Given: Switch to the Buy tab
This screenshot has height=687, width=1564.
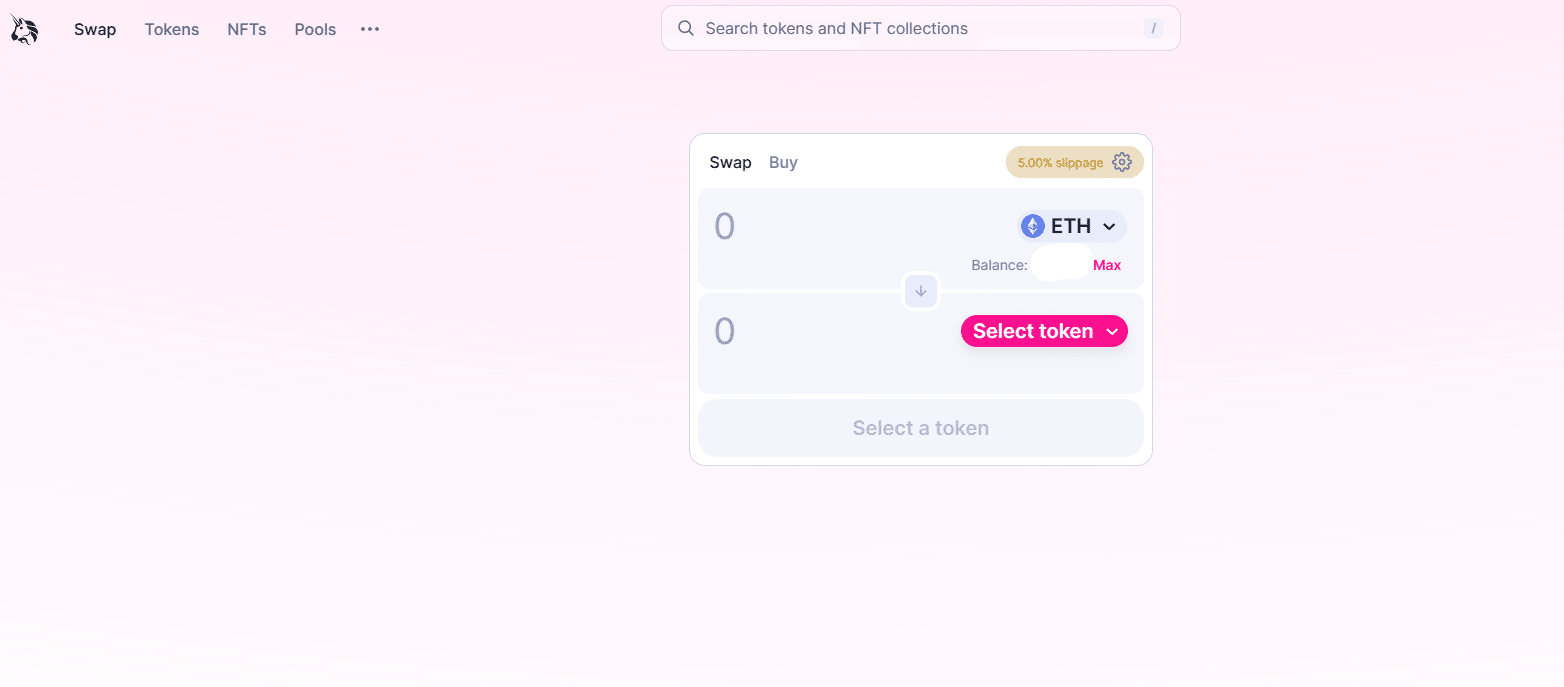Looking at the screenshot, I should [x=783, y=162].
